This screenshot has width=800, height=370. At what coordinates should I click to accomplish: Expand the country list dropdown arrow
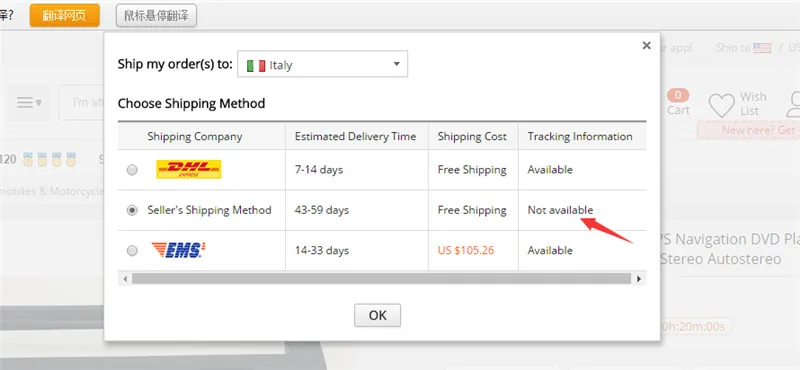(396, 64)
